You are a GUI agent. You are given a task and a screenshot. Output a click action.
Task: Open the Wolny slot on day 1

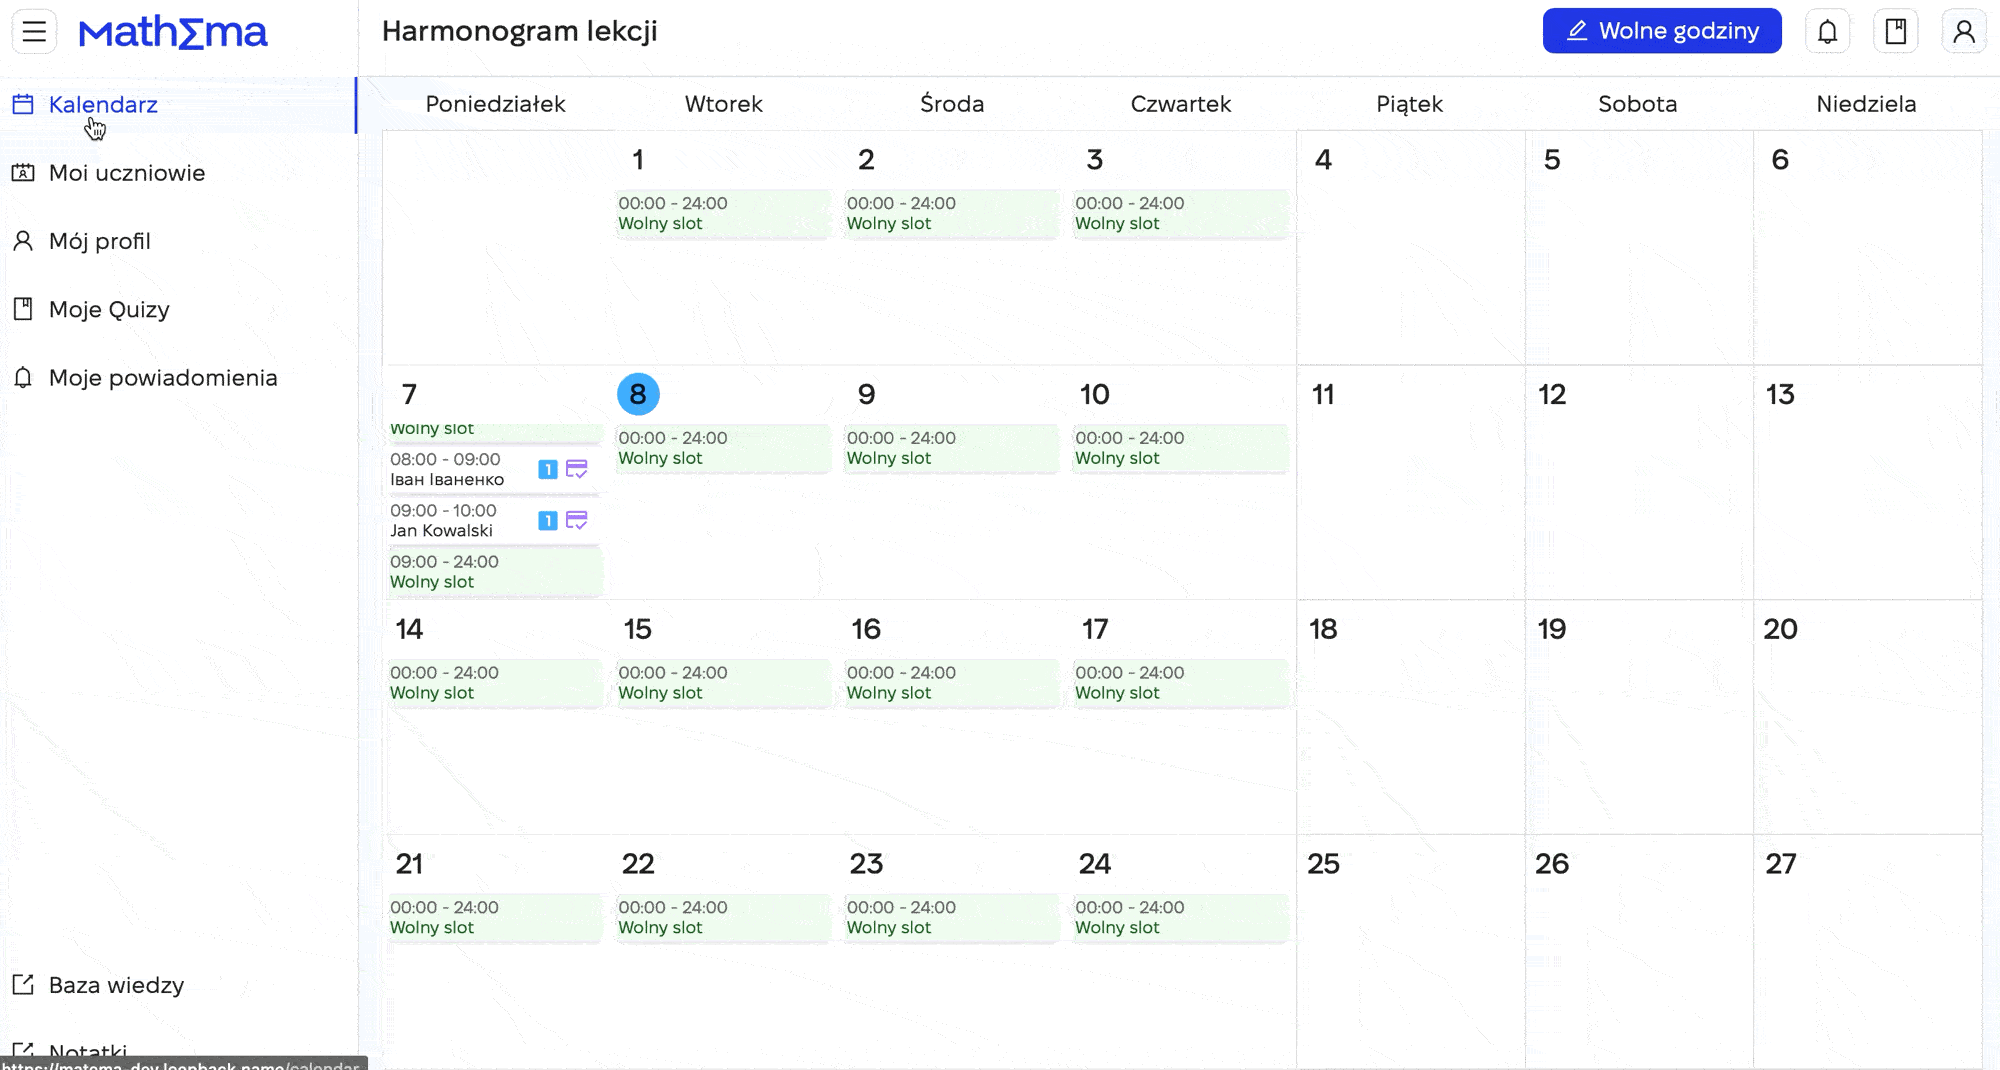tap(722, 213)
